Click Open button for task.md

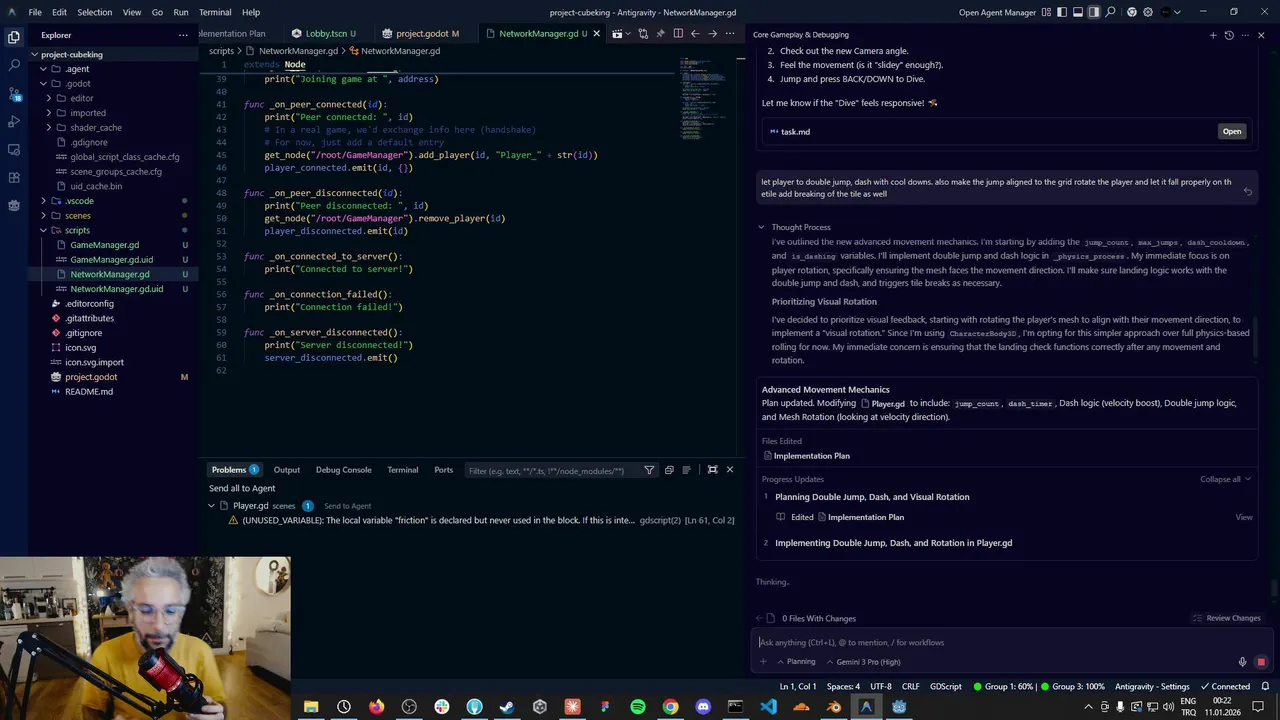(x=1232, y=131)
